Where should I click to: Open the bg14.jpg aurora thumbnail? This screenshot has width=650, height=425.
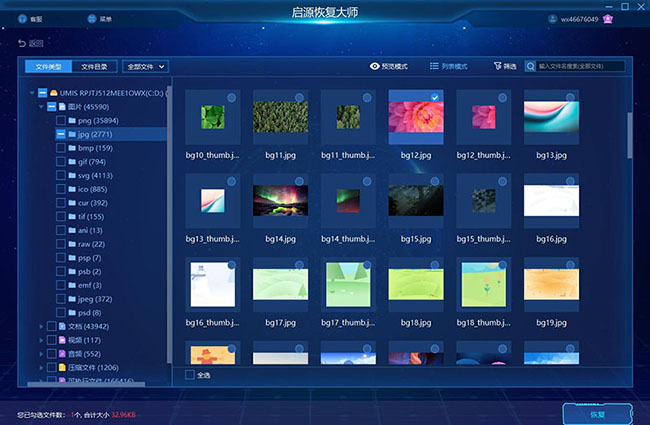pos(280,201)
